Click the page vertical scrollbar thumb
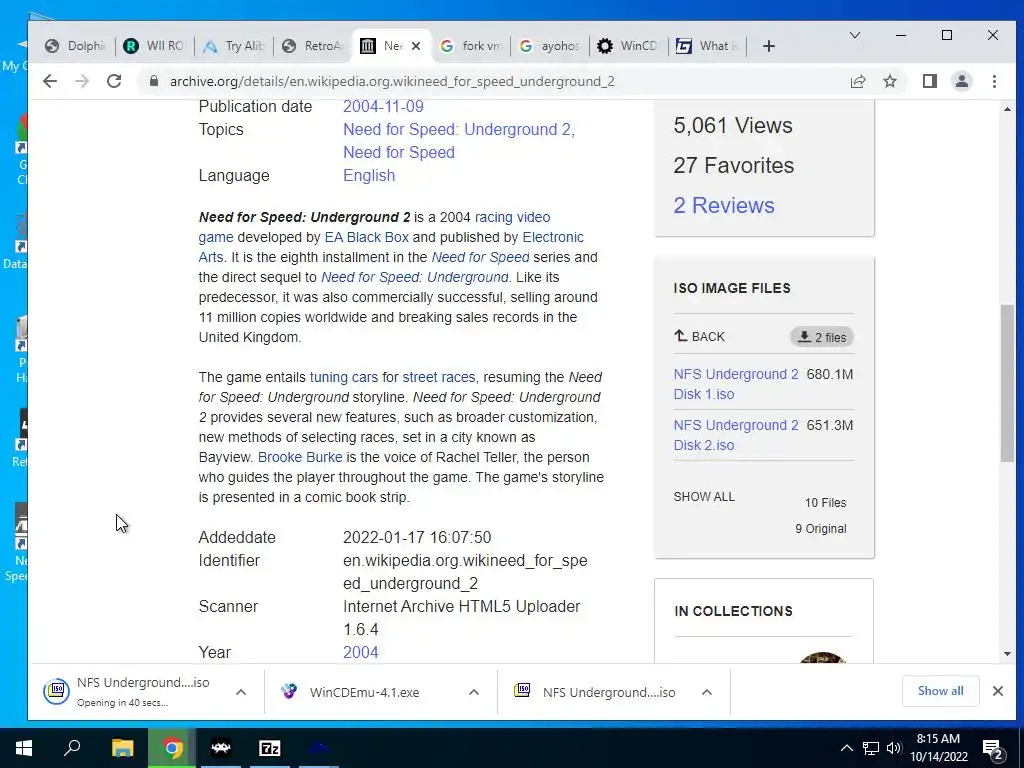This screenshot has width=1024, height=768. [1007, 383]
